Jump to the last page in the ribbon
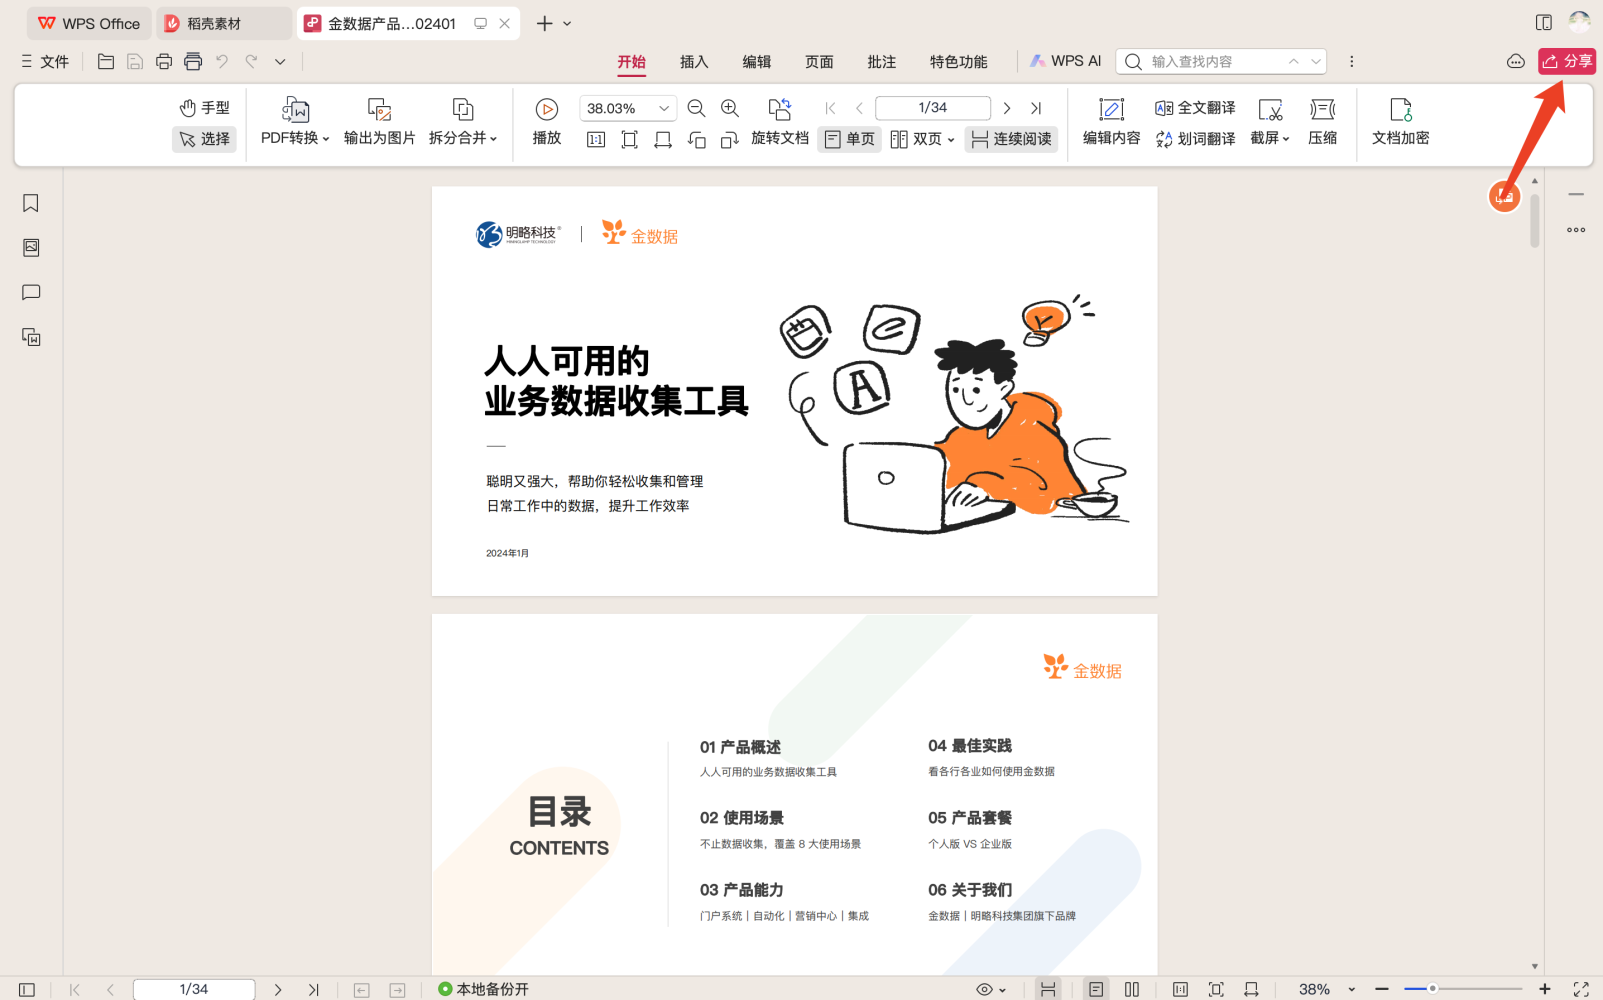1603x1000 pixels. point(1036,108)
